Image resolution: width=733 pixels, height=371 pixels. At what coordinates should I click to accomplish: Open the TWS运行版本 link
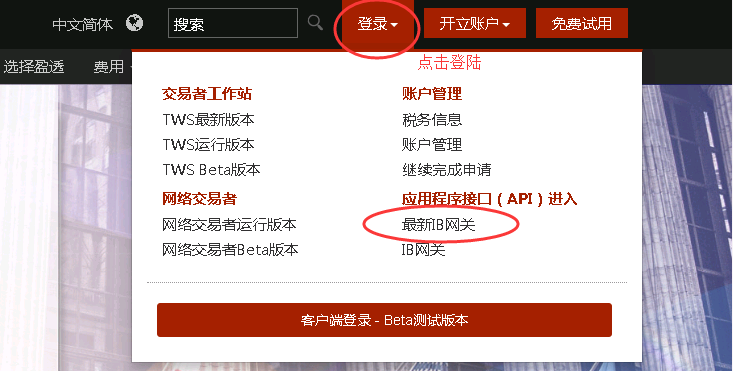coord(208,144)
